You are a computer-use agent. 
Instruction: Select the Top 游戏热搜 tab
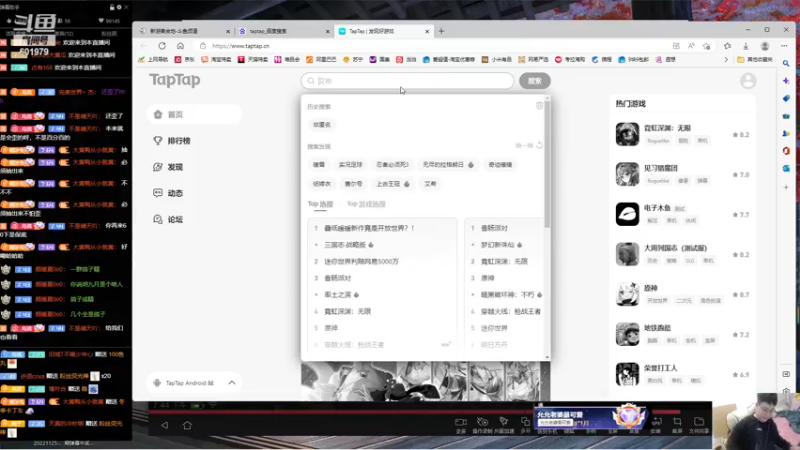[x=366, y=204]
